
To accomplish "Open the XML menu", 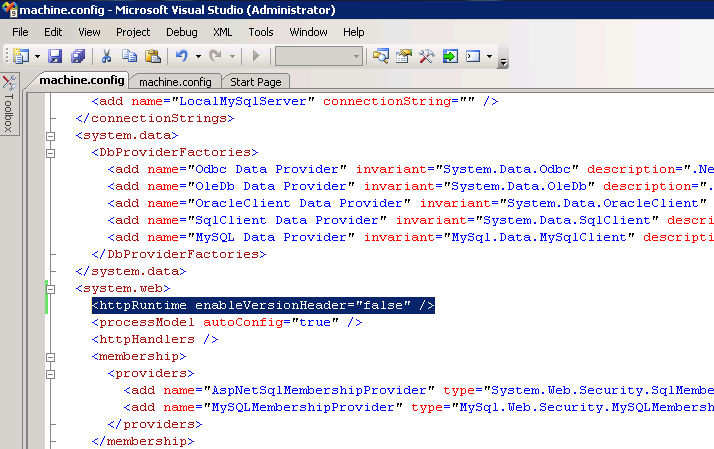I will pos(223,32).
